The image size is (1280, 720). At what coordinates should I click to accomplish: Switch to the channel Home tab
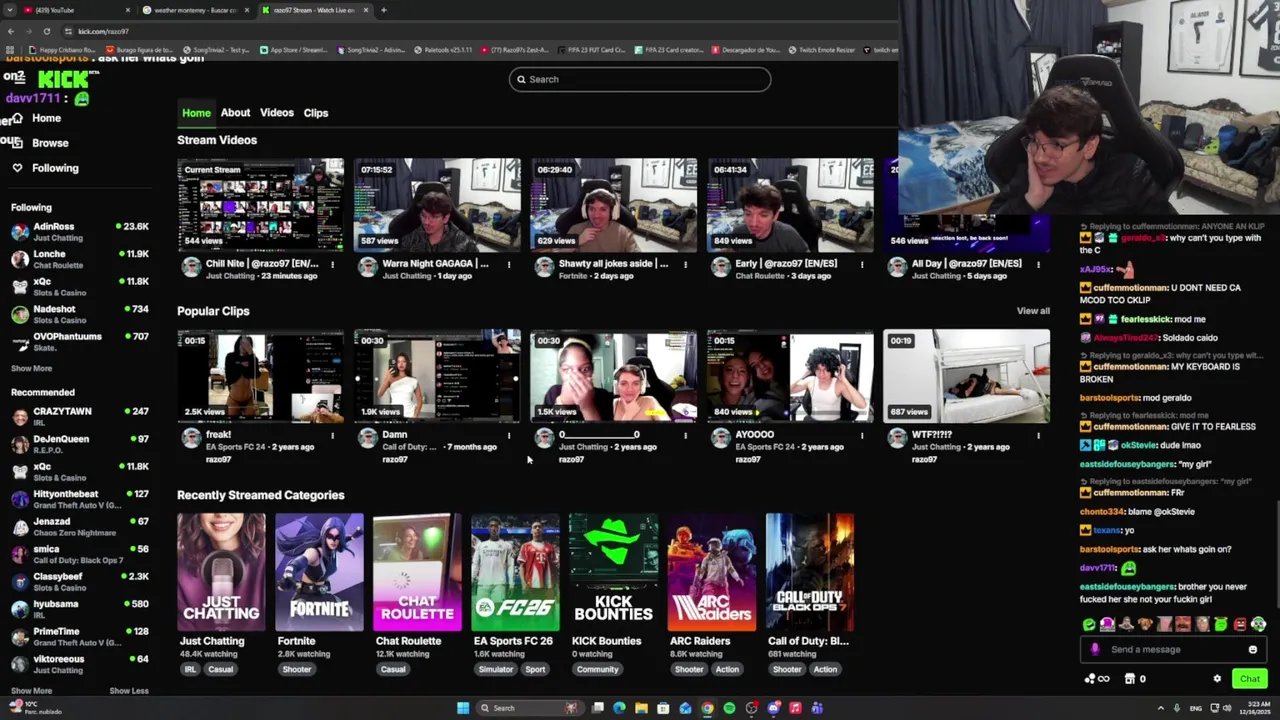(196, 113)
